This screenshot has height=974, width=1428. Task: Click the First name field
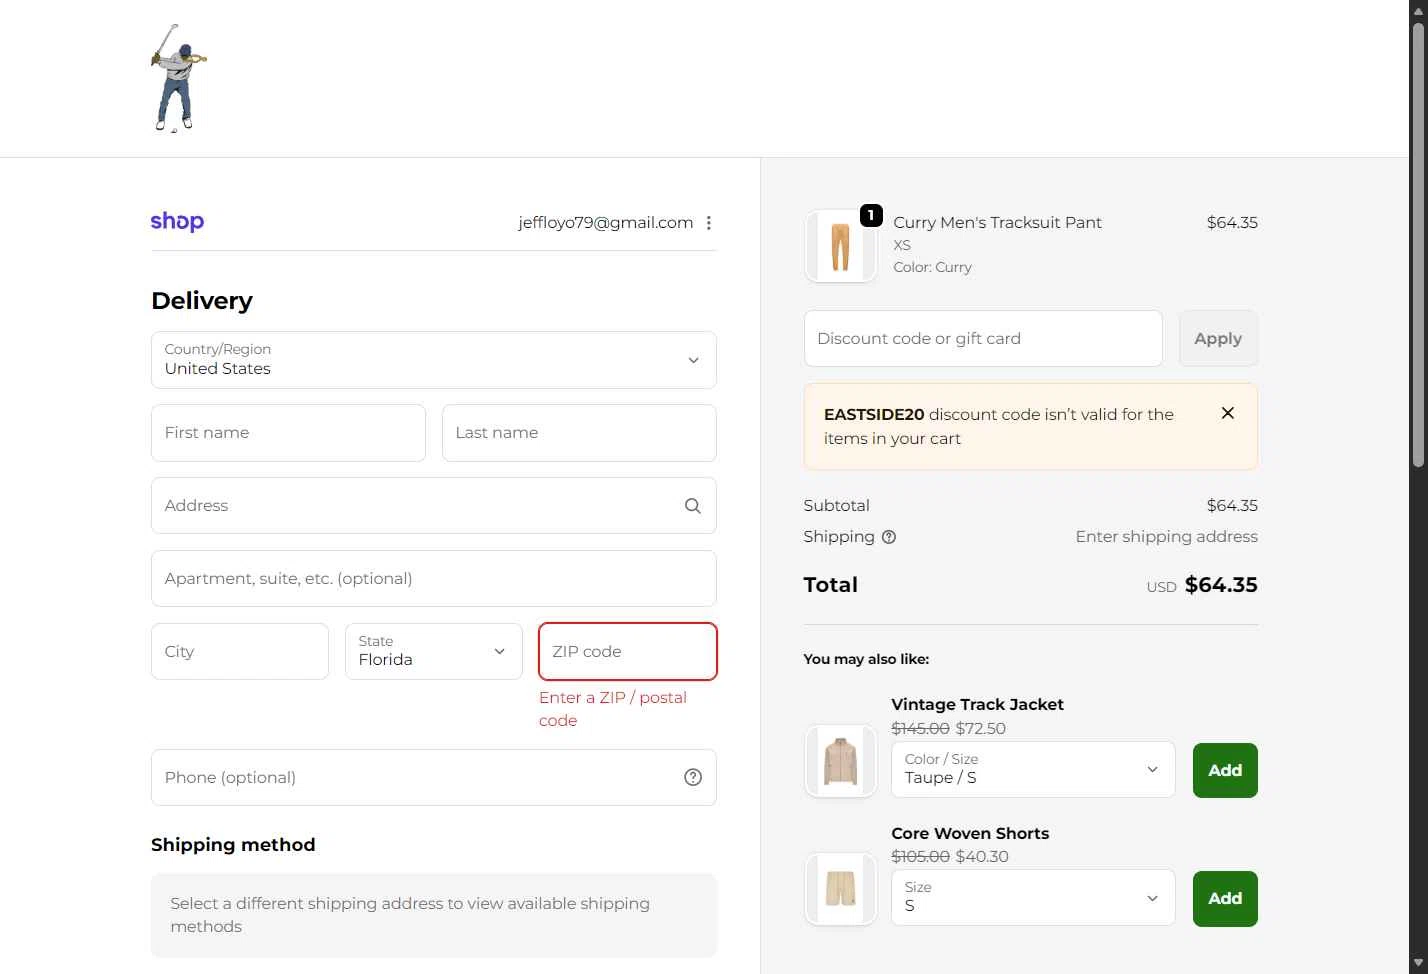tap(288, 433)
